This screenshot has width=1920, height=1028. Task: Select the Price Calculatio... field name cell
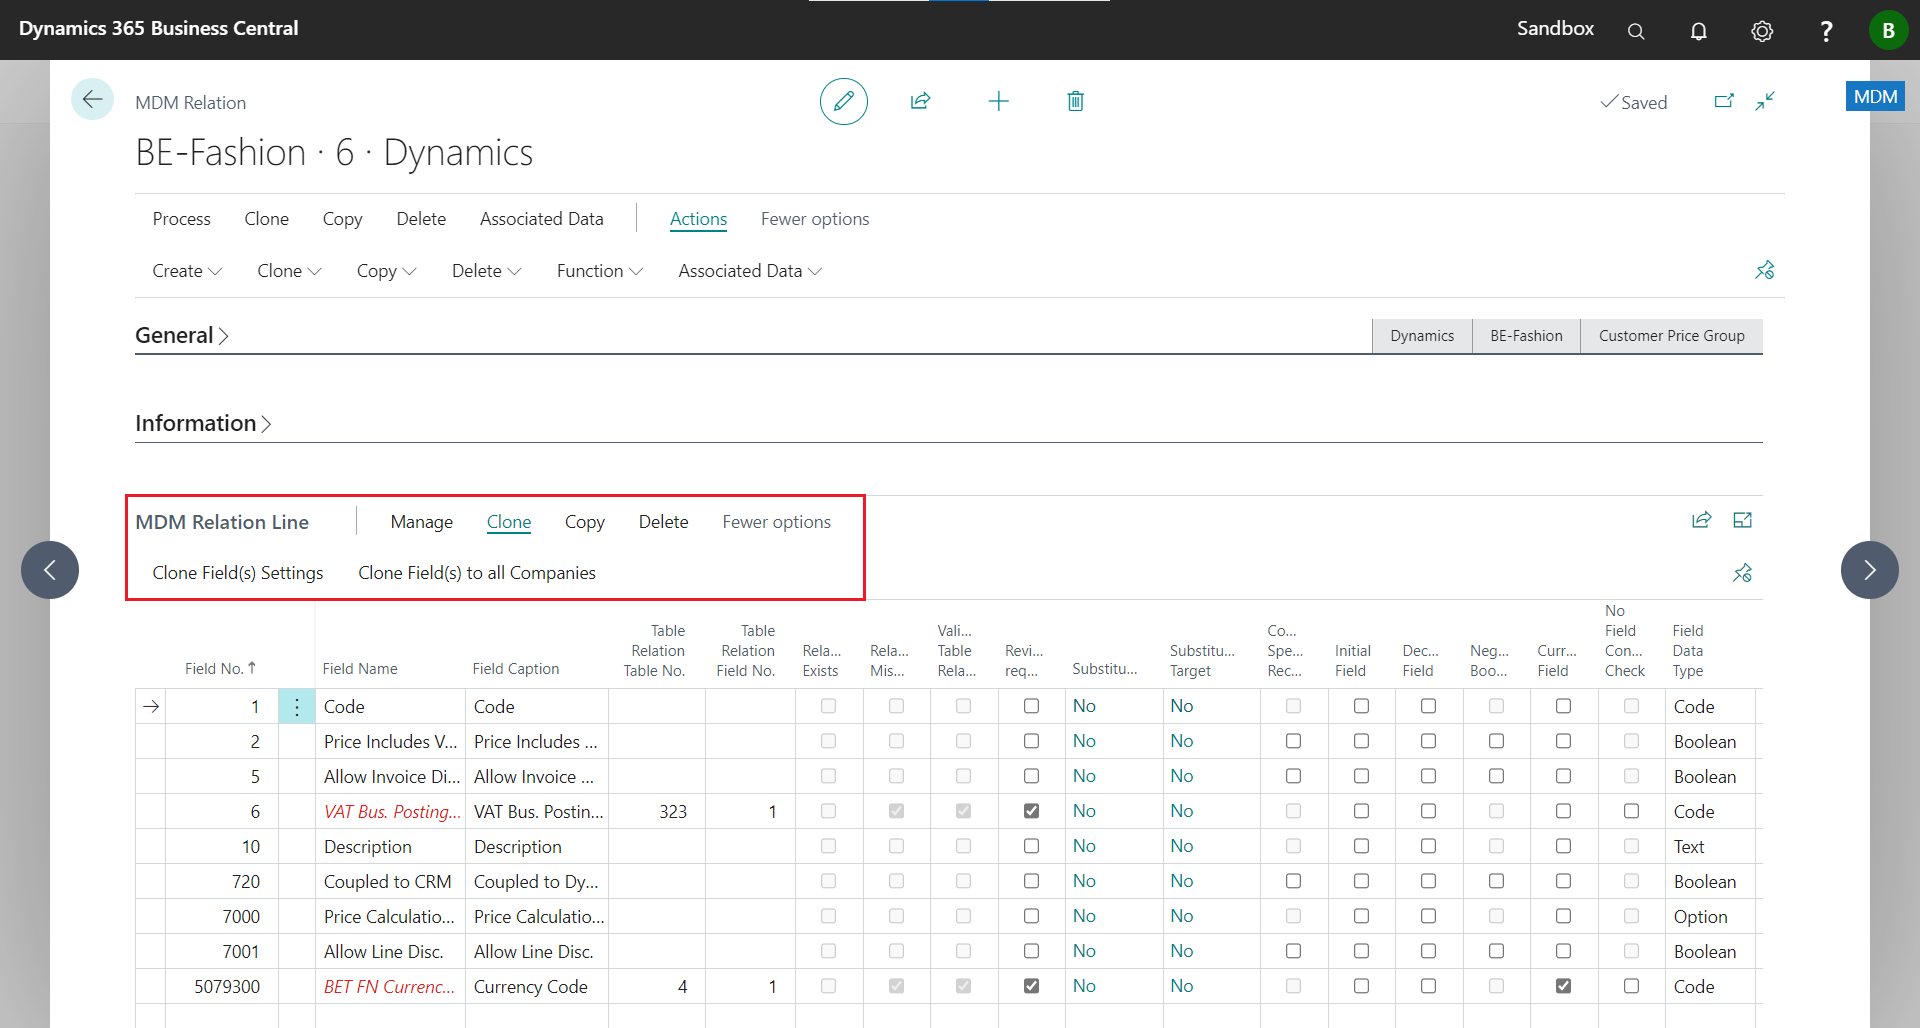pyautogui.click(x=390, y=916)
